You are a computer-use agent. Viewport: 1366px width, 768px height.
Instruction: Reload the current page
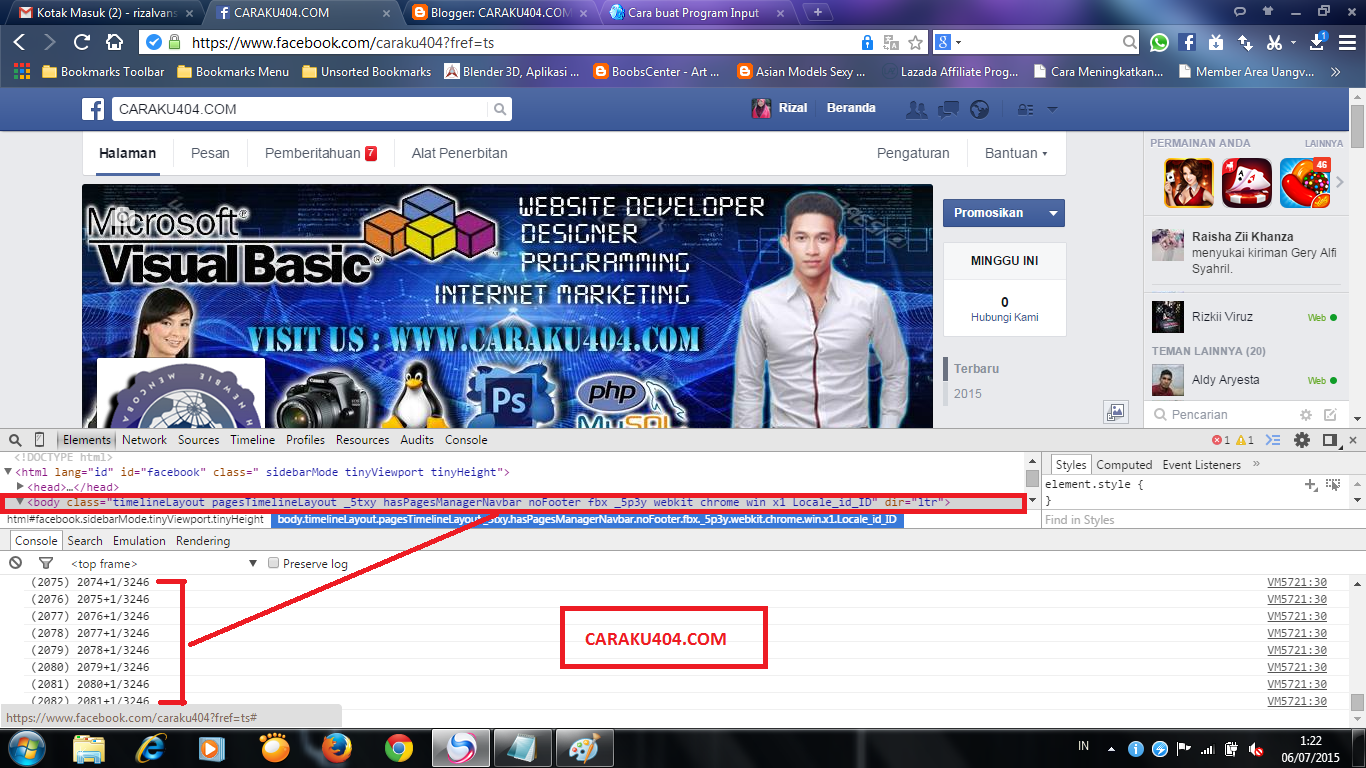(x=82, y=43)
